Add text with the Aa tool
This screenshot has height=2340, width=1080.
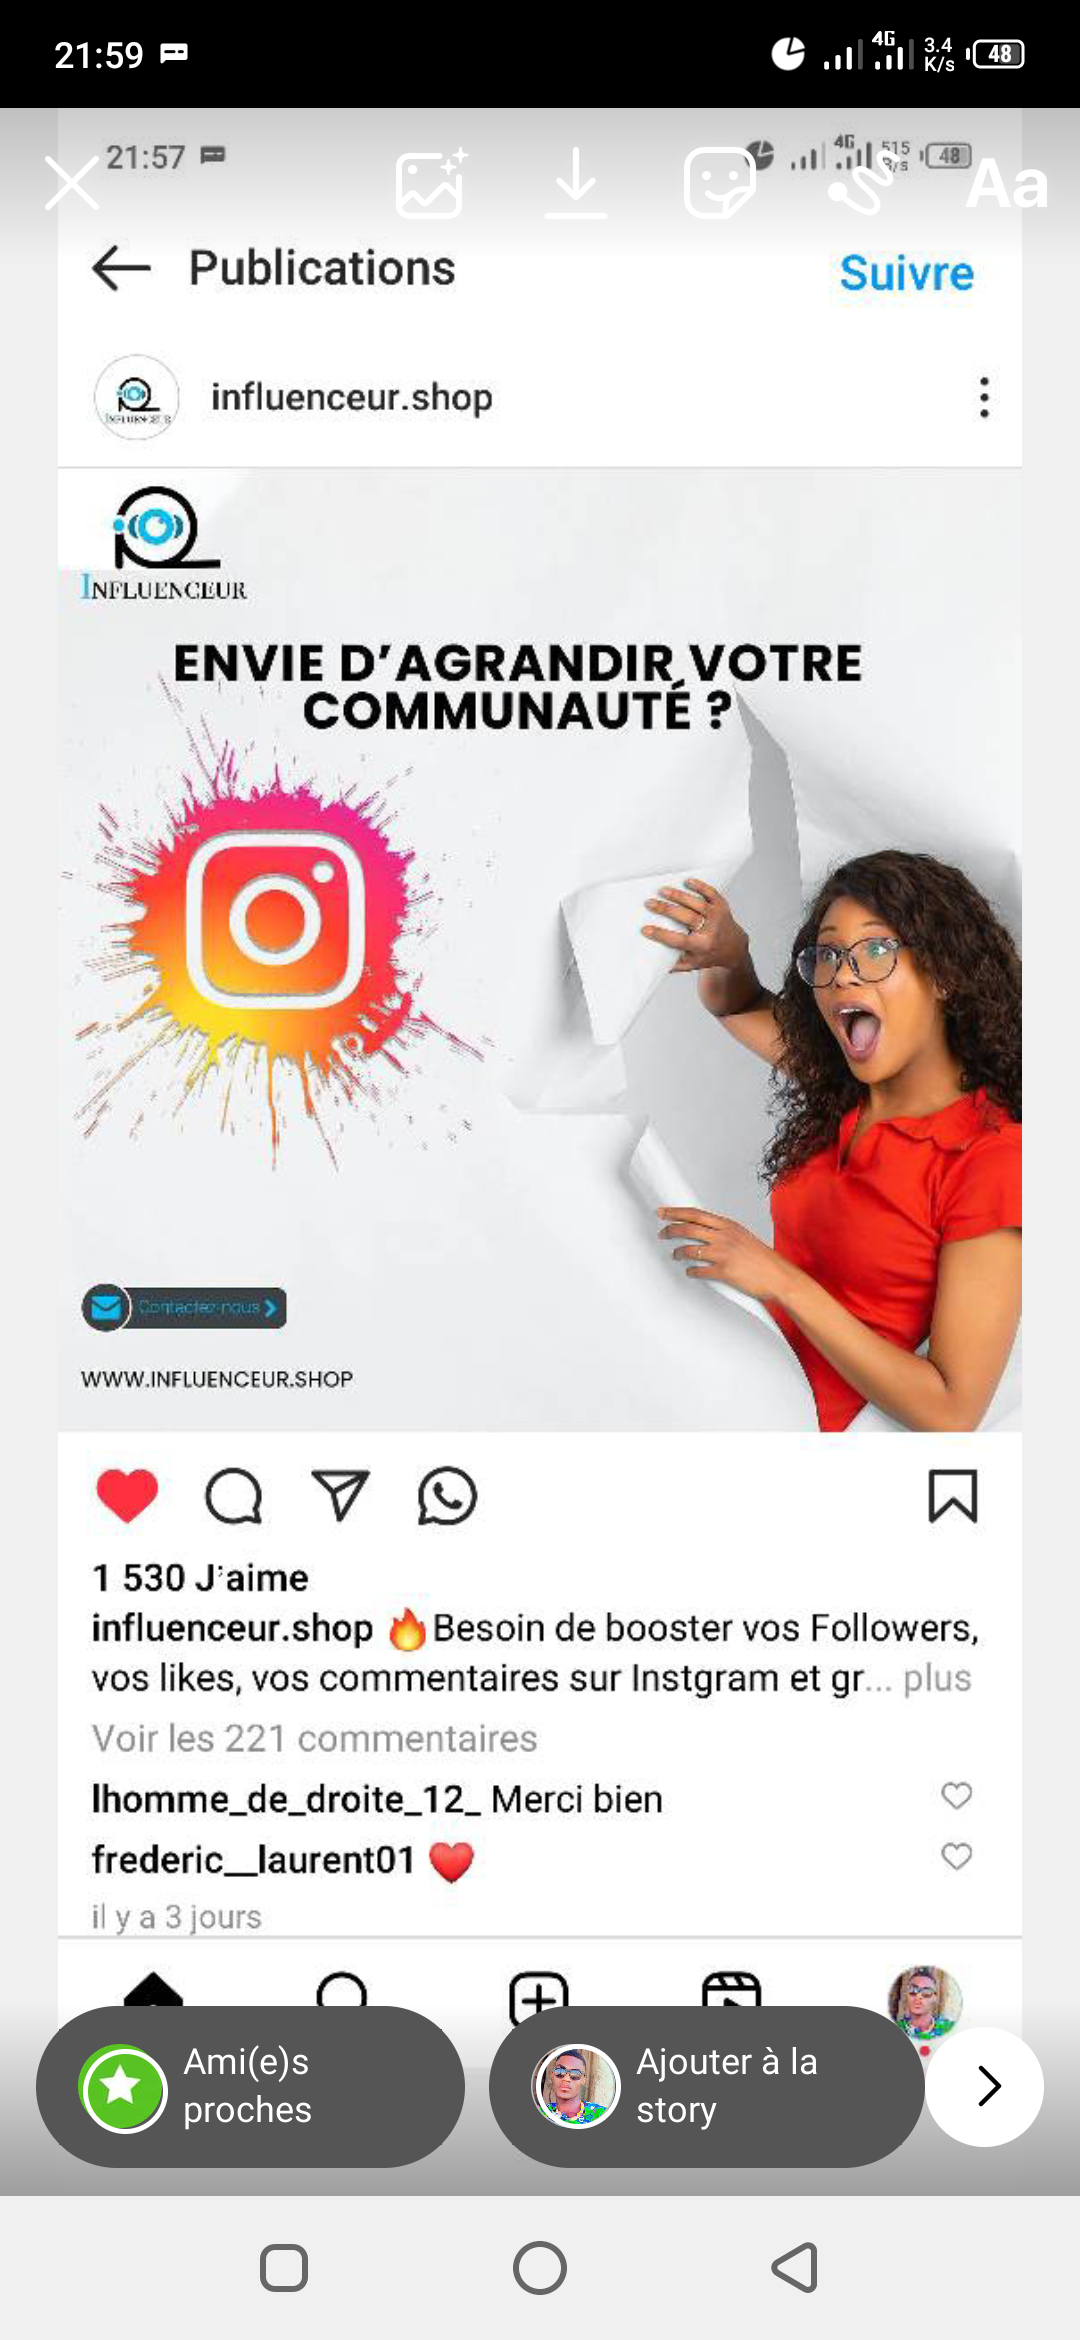pos(1006,184)
